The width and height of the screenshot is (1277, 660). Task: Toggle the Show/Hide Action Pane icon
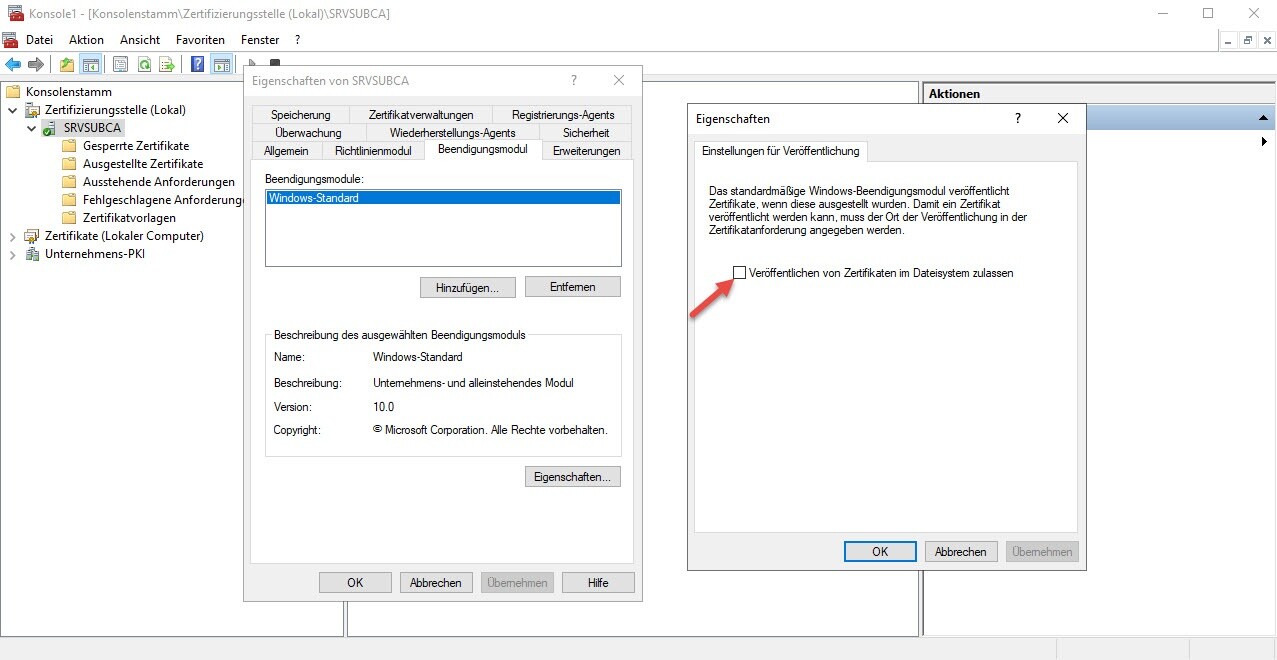[221, 65]
